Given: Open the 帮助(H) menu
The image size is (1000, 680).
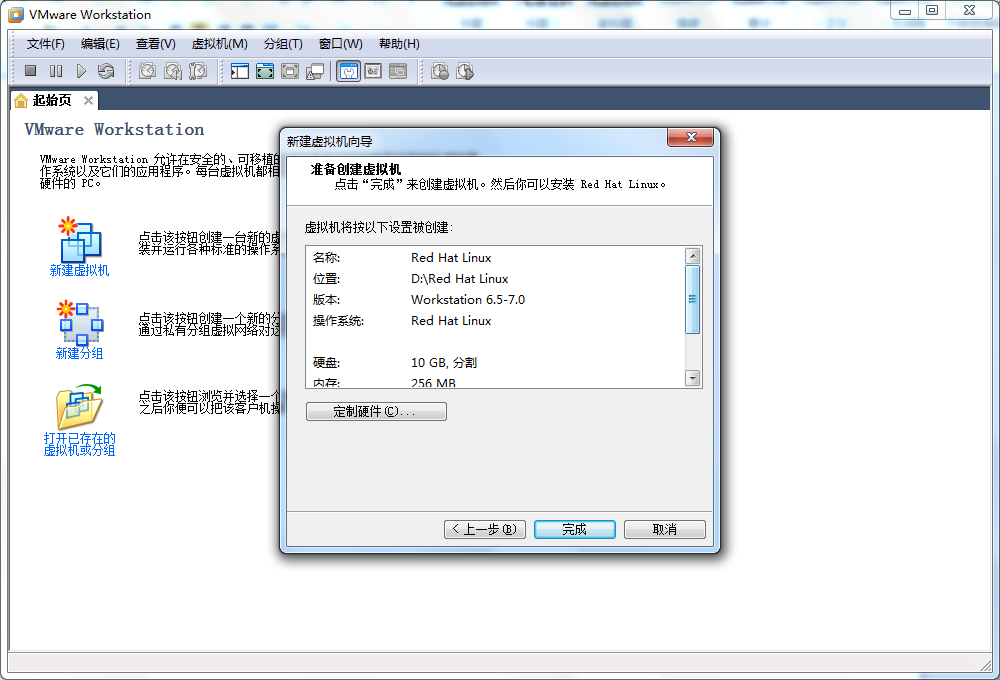Looking at the screenshot, I should (399, 44).
